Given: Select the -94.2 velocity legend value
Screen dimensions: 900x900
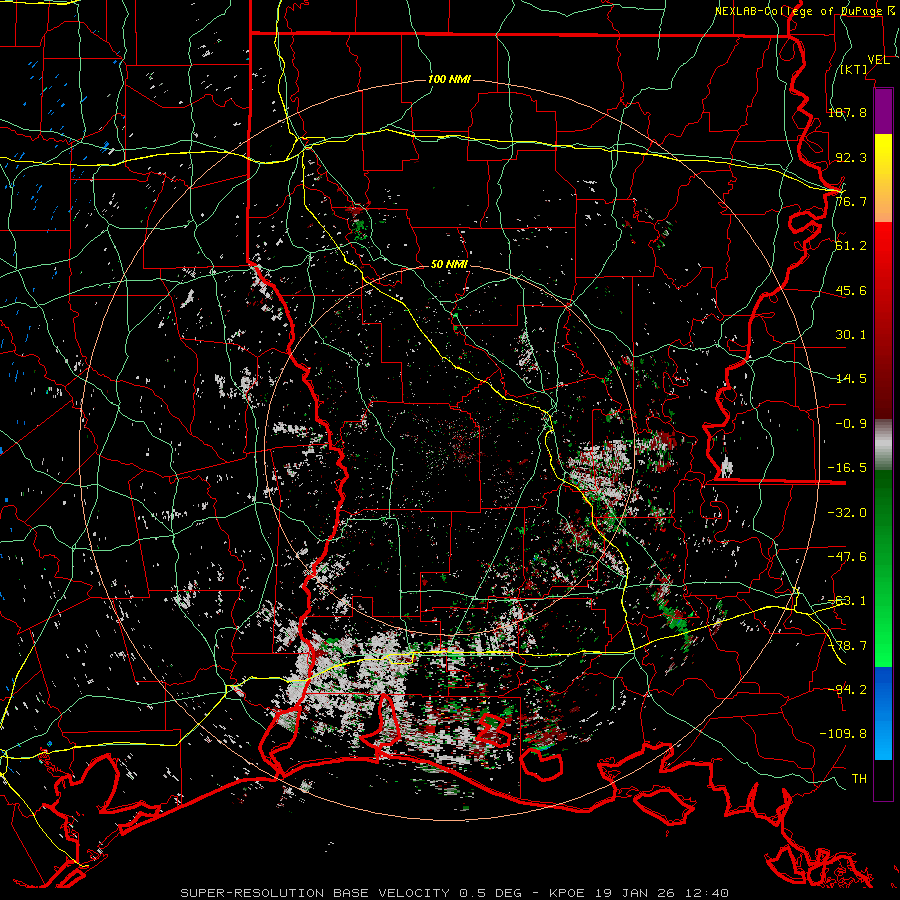Looking at the screenshot, I should [x=847, y=689].
